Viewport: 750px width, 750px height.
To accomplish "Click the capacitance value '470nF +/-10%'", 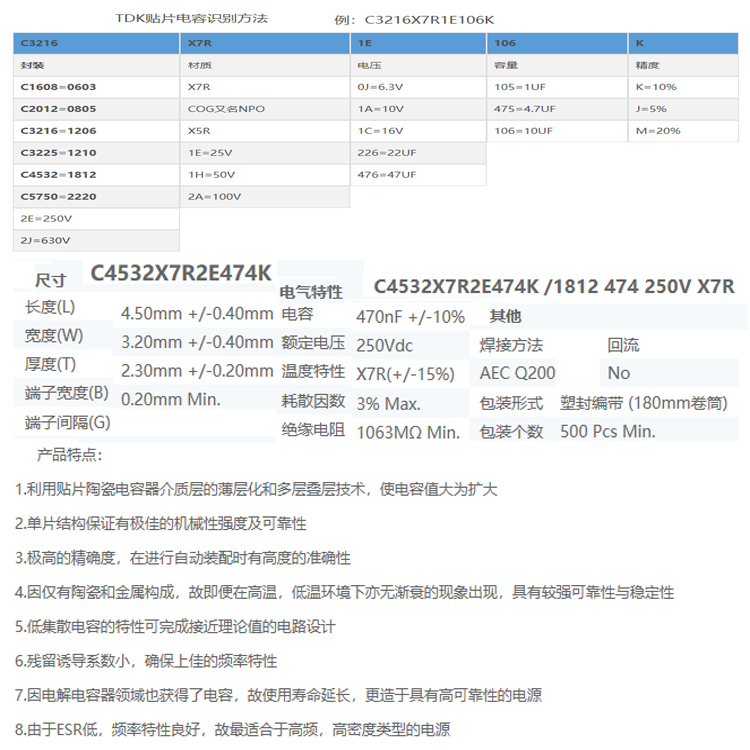I will point(410,317).
